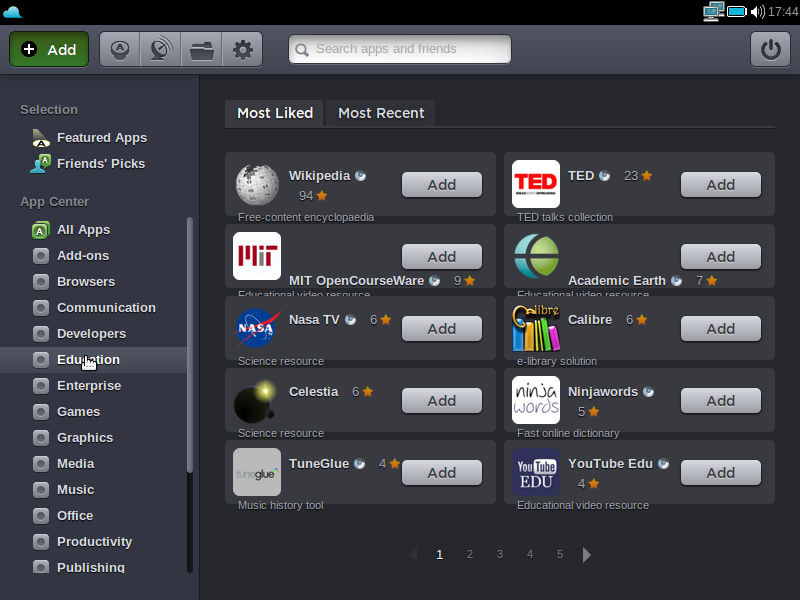The image size is (800, 600).
Task: Click the Wikipedia globe logo
Action: 257,184
